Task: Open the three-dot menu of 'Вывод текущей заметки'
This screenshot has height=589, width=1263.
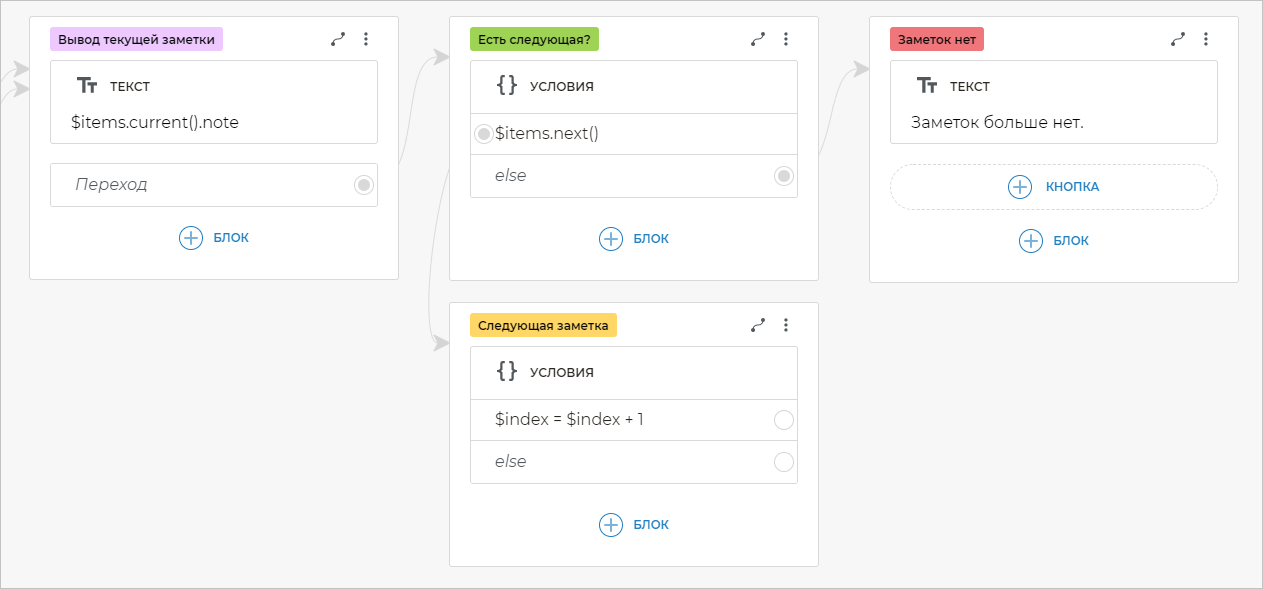Action: coord(366,39)
